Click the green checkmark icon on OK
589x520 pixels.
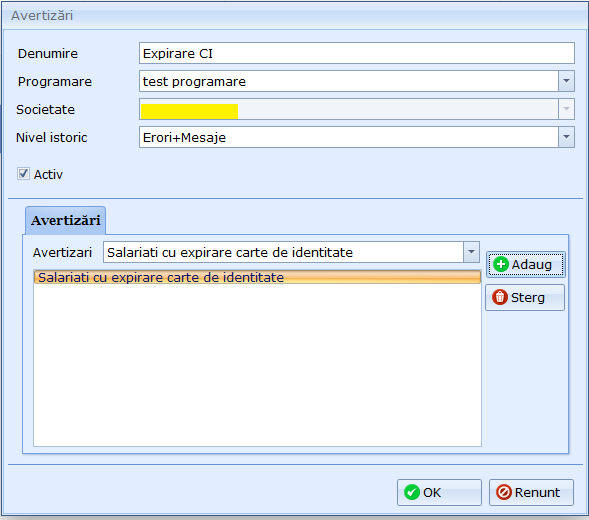412,492
